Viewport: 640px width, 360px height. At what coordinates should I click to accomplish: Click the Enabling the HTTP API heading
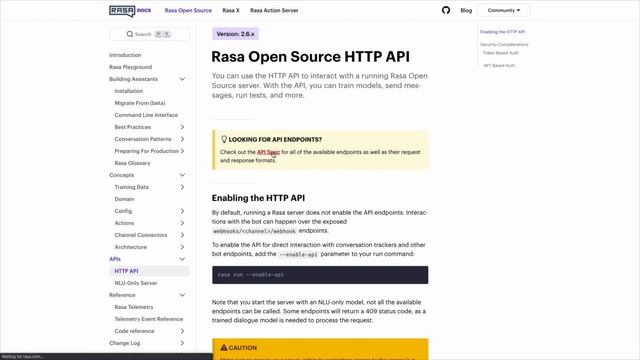pos(258,198)
